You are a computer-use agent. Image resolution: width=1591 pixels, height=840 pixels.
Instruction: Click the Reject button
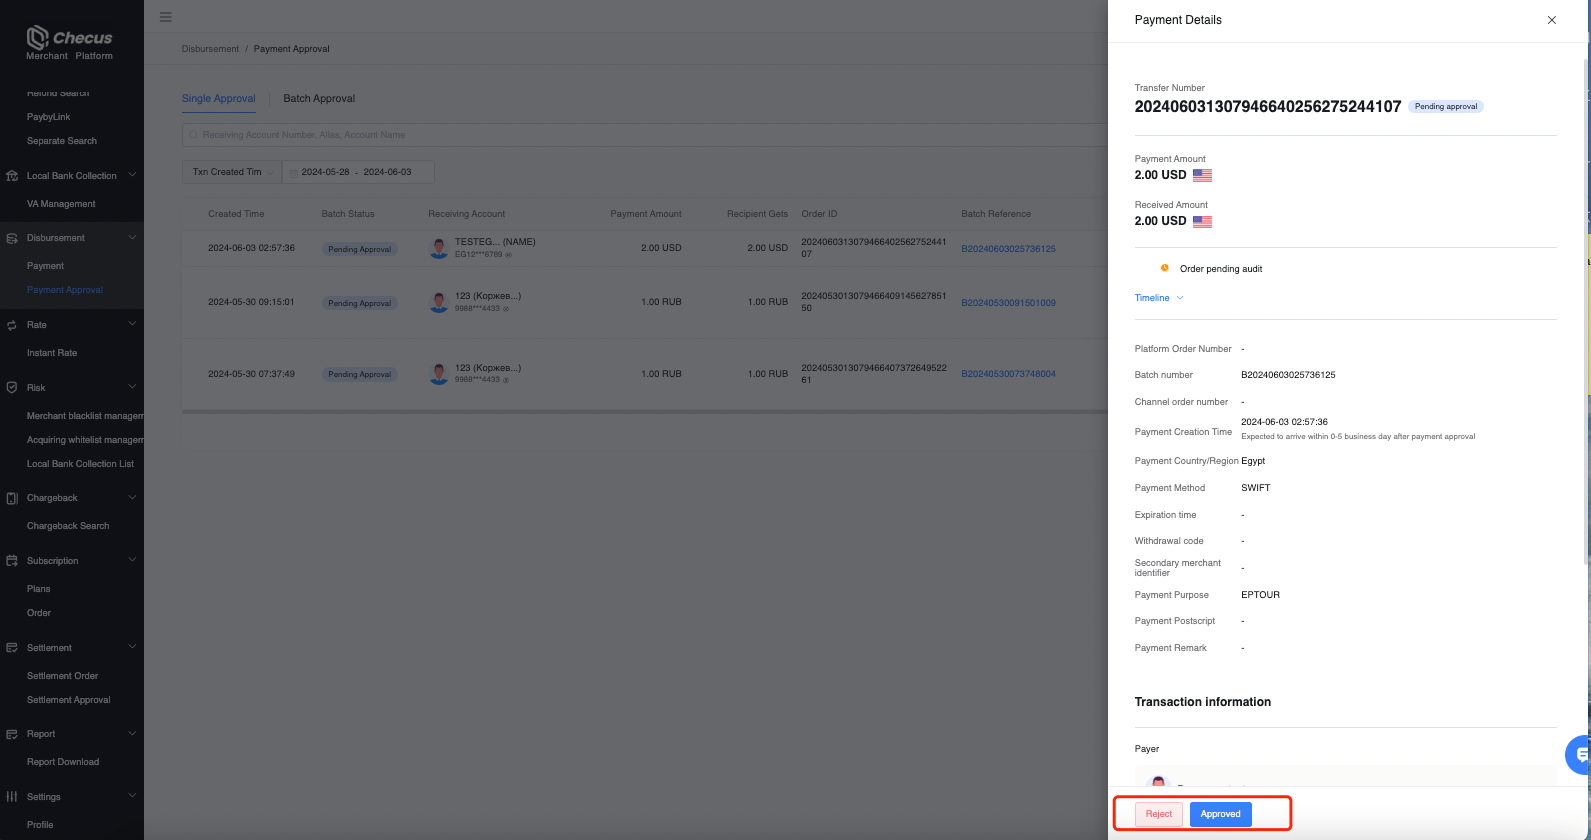tap(1159, 814)
